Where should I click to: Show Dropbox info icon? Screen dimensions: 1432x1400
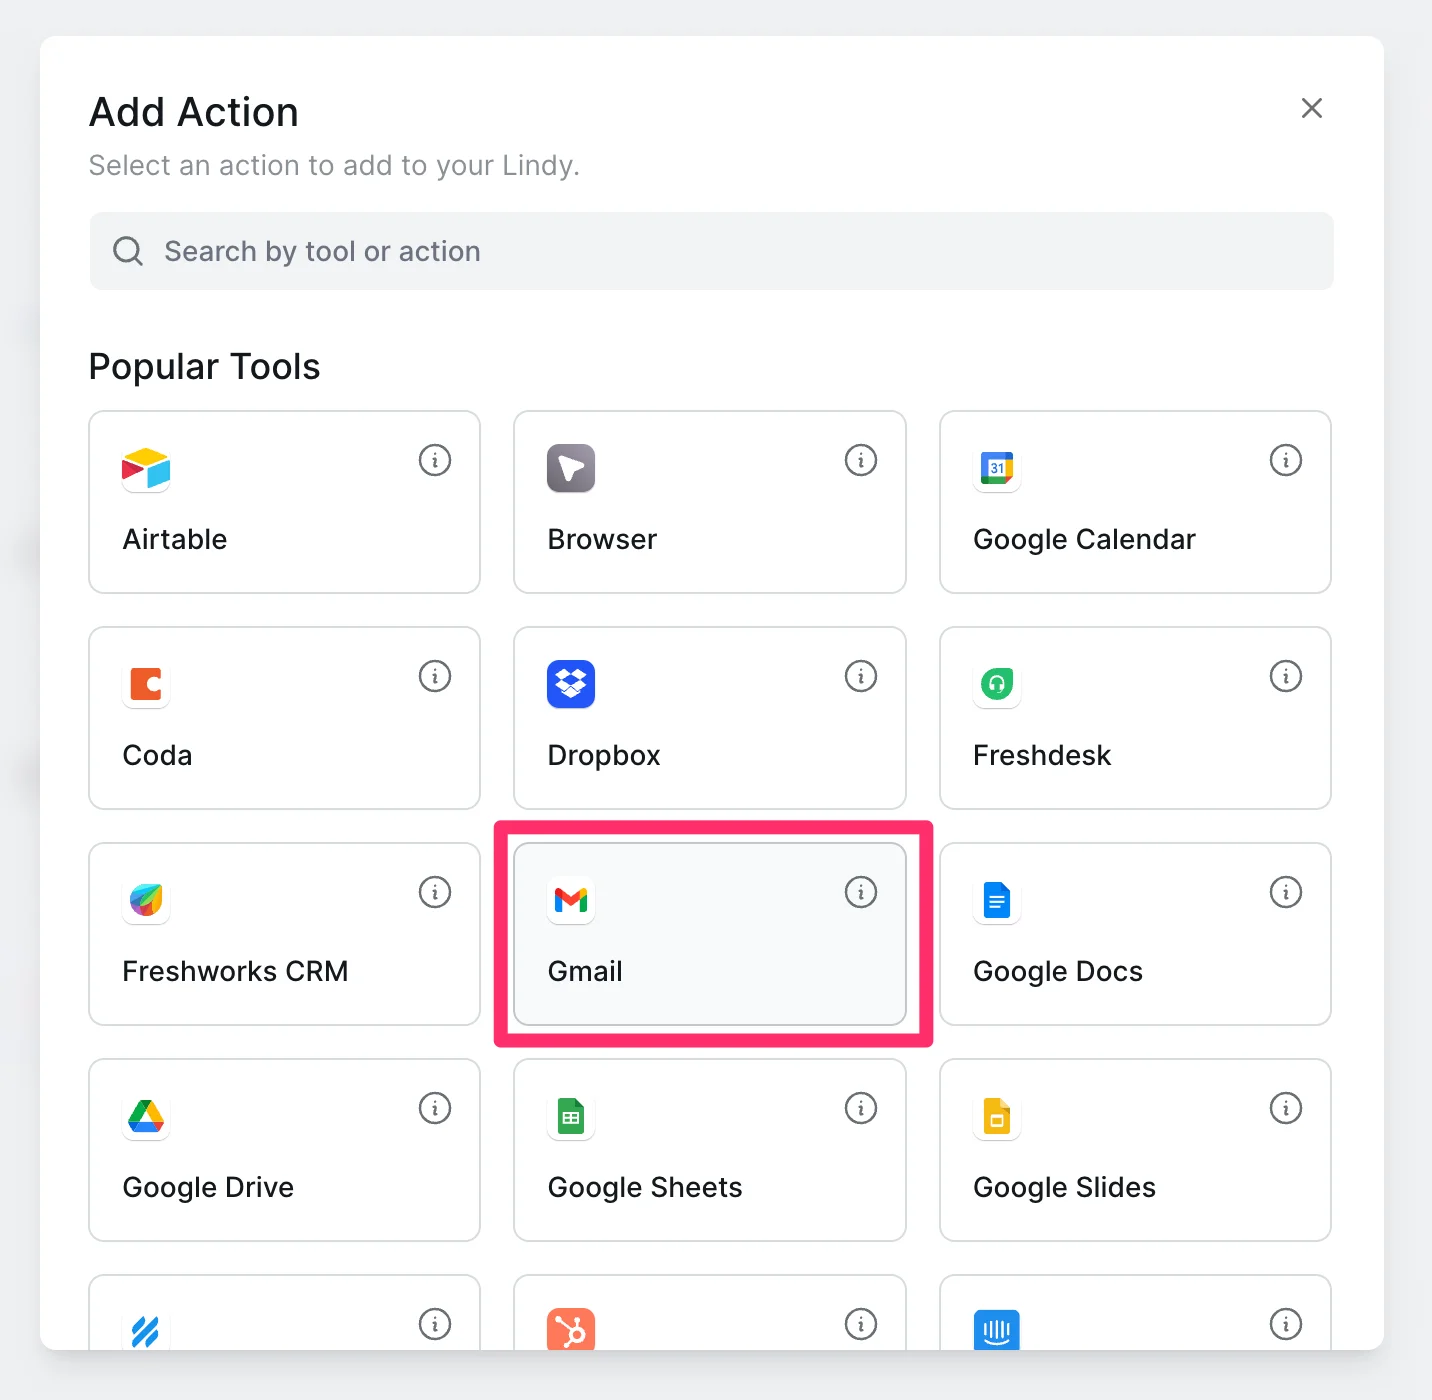point(861,676)
